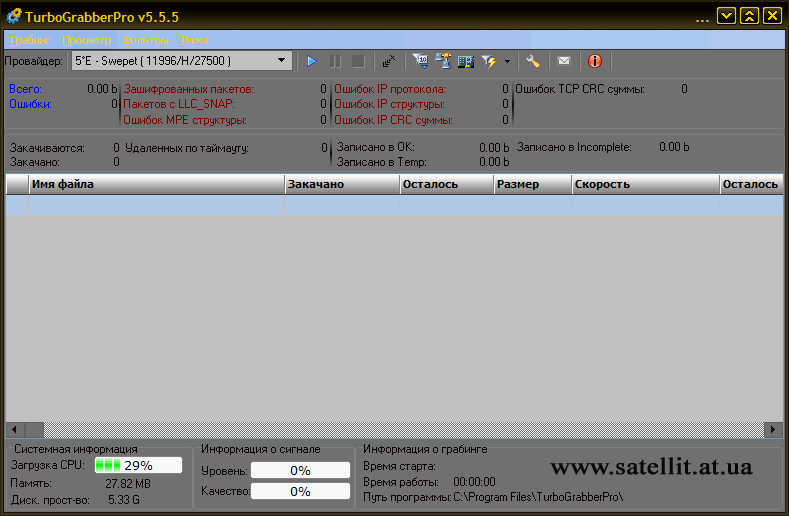Image resolution: width=789 pixels, height=516 pixels.
Task: Click the Ошибок MPE структуры label
Action: click(x=185, y=120)
